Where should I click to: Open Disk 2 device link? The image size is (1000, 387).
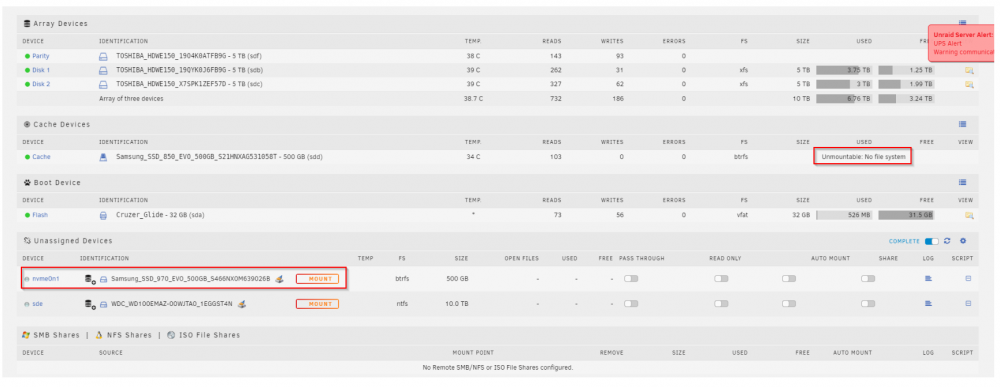[x=41, y=84]
